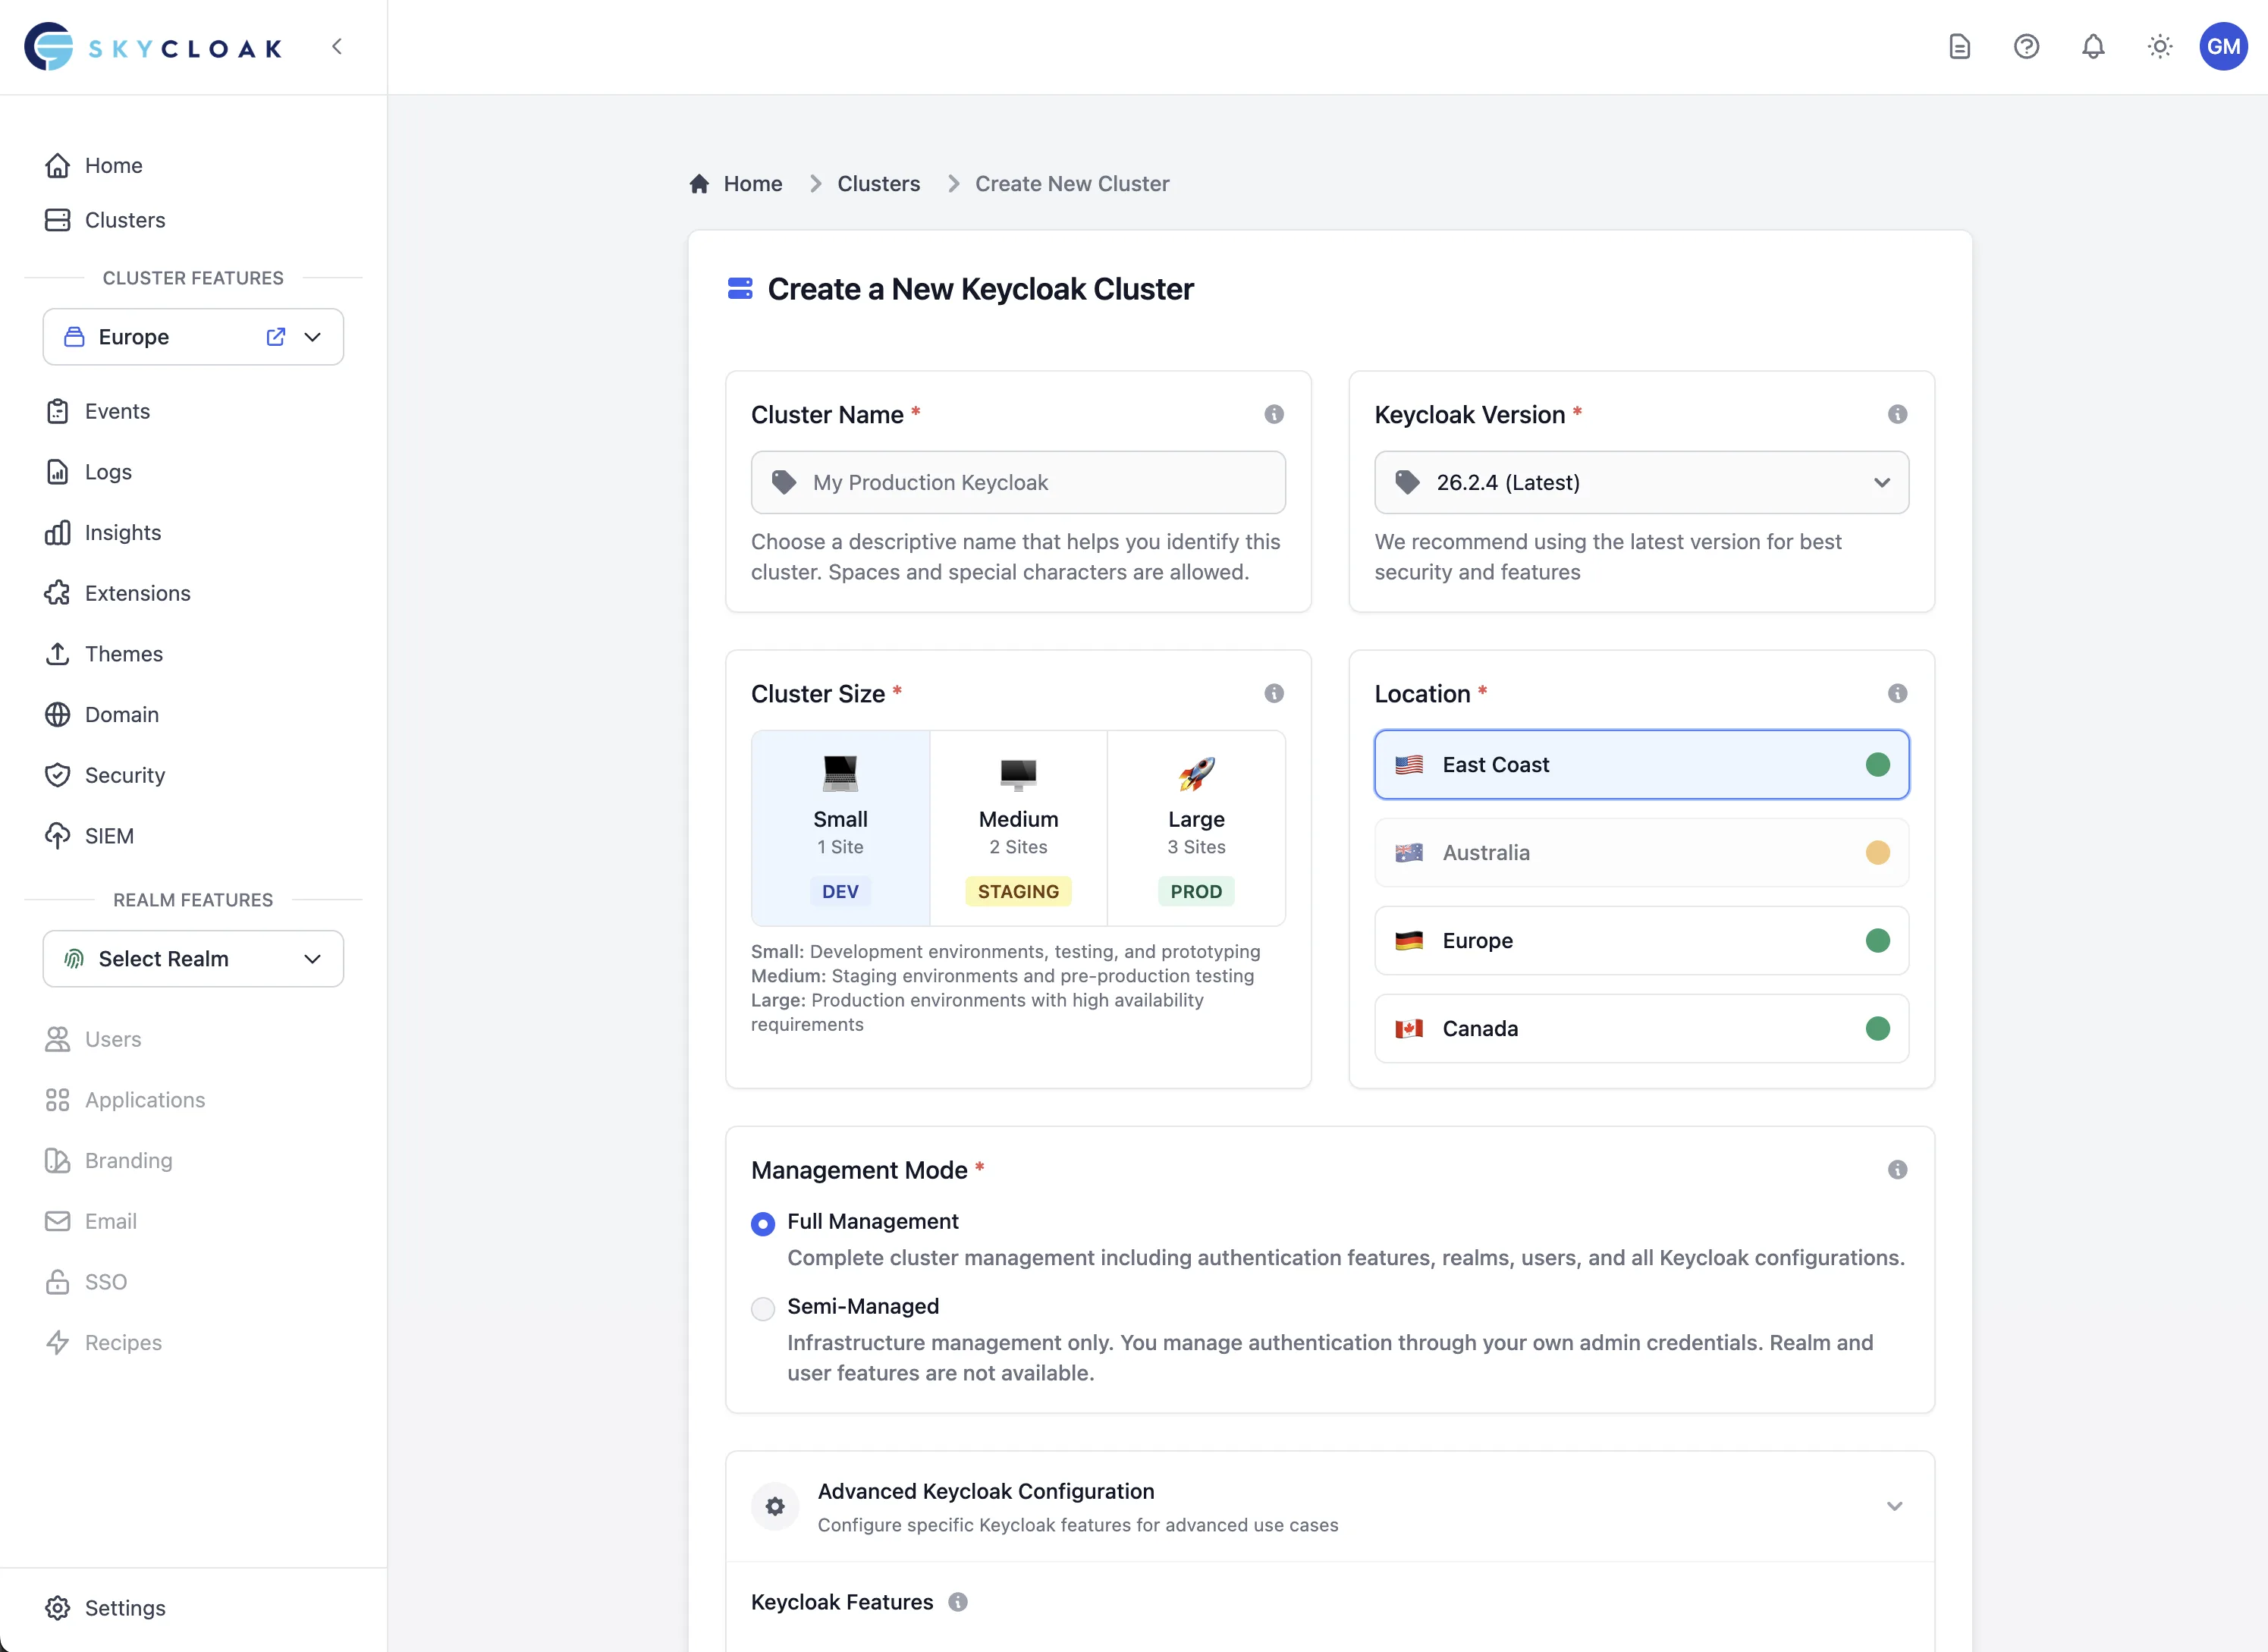The height and width of the screenshot is (1652, 2268).
Task: Open the Events section in the sidebar
Action: 119,411
